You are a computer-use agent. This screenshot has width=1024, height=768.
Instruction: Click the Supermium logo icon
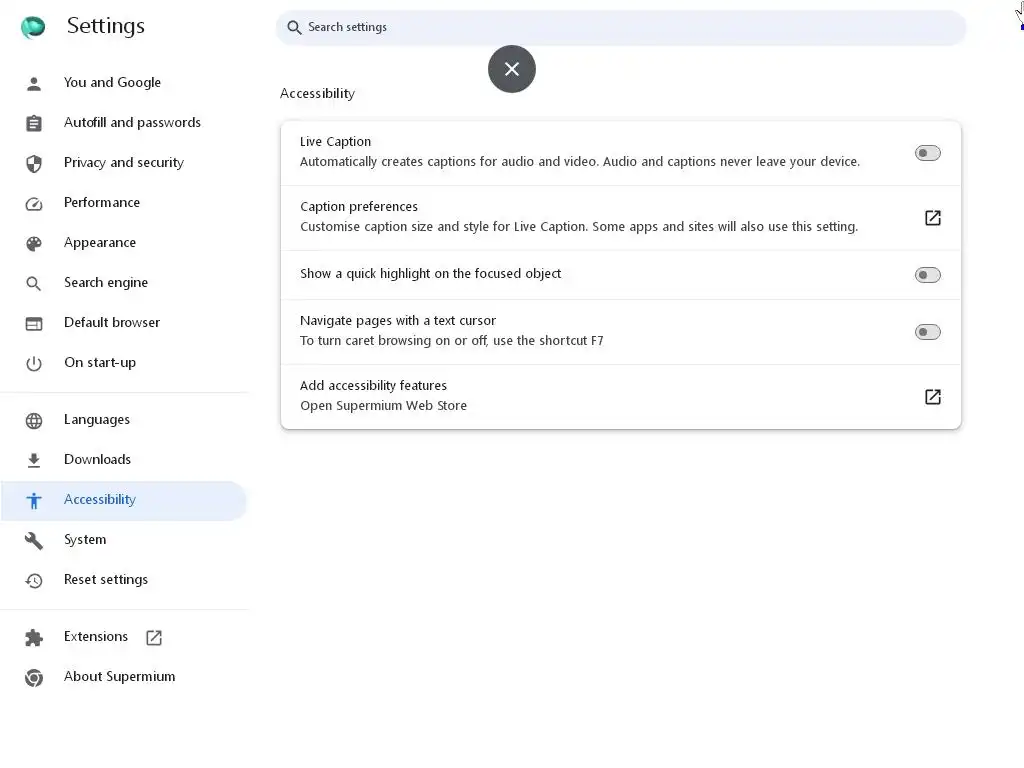(x=33, y=27)
